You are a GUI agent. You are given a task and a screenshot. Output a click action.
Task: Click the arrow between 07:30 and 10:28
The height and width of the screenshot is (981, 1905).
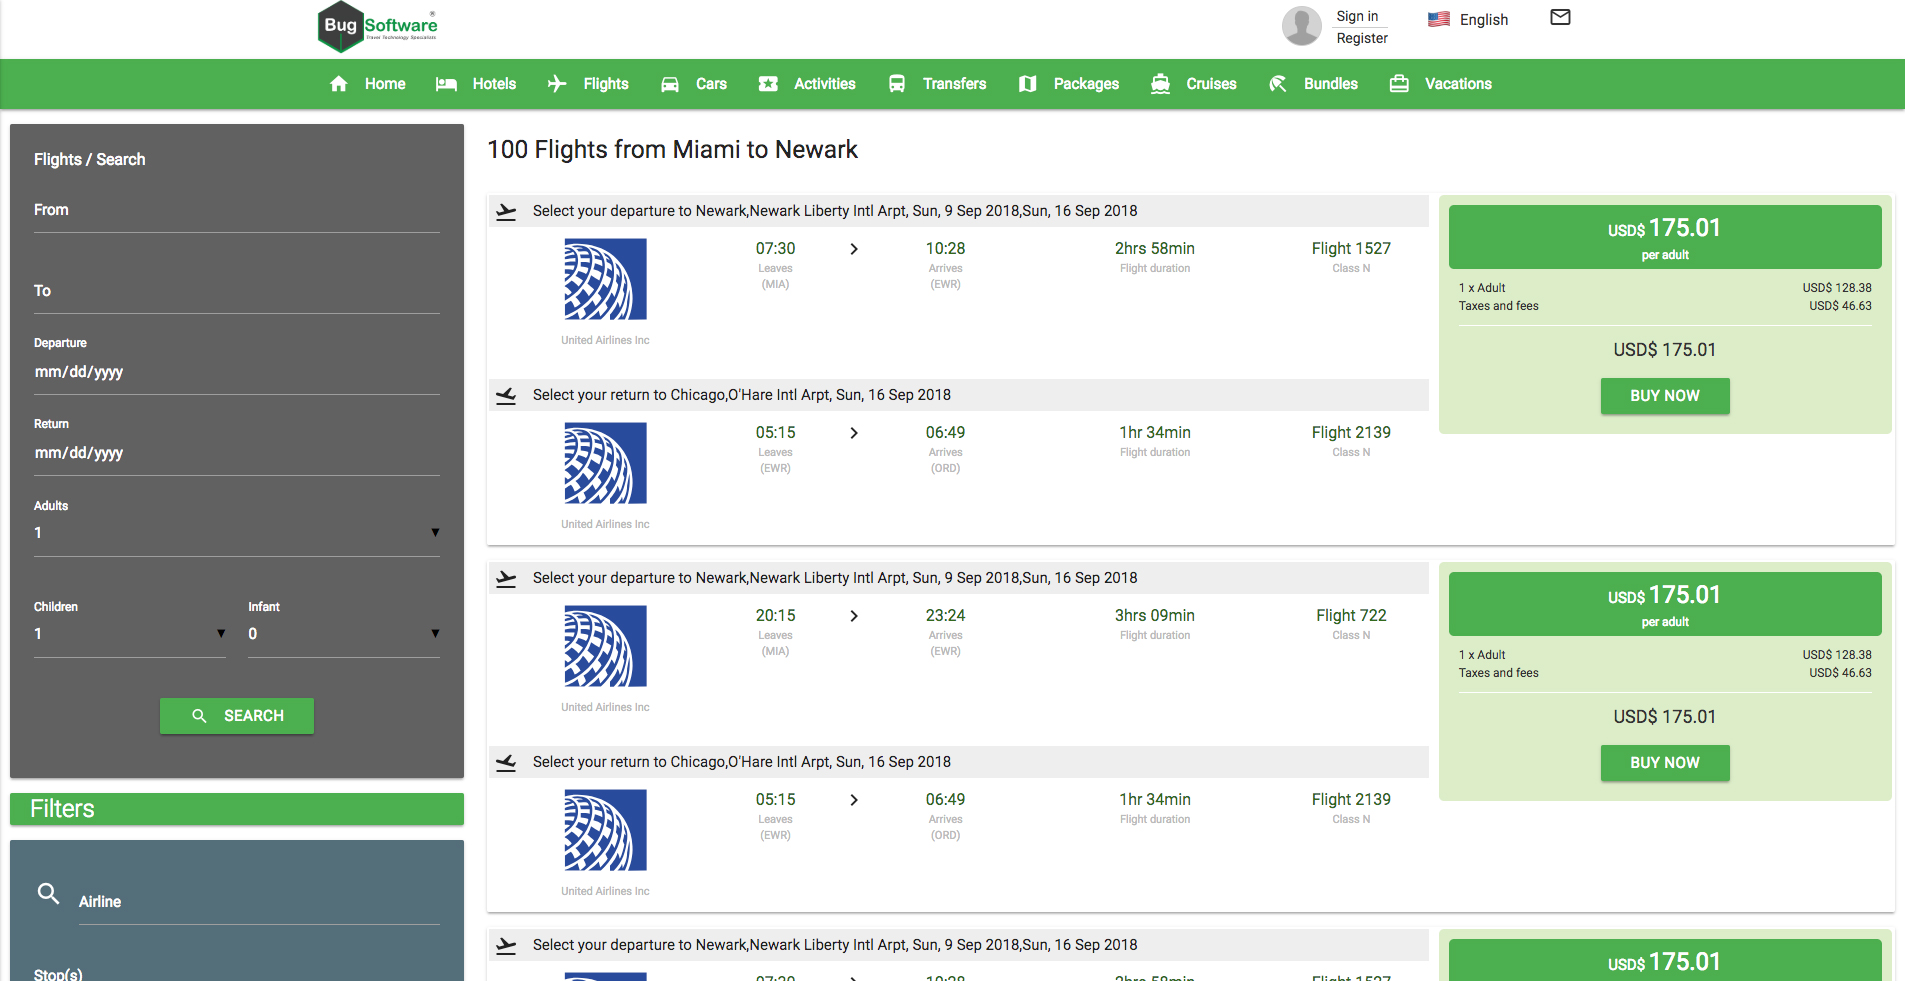(854, 249)
